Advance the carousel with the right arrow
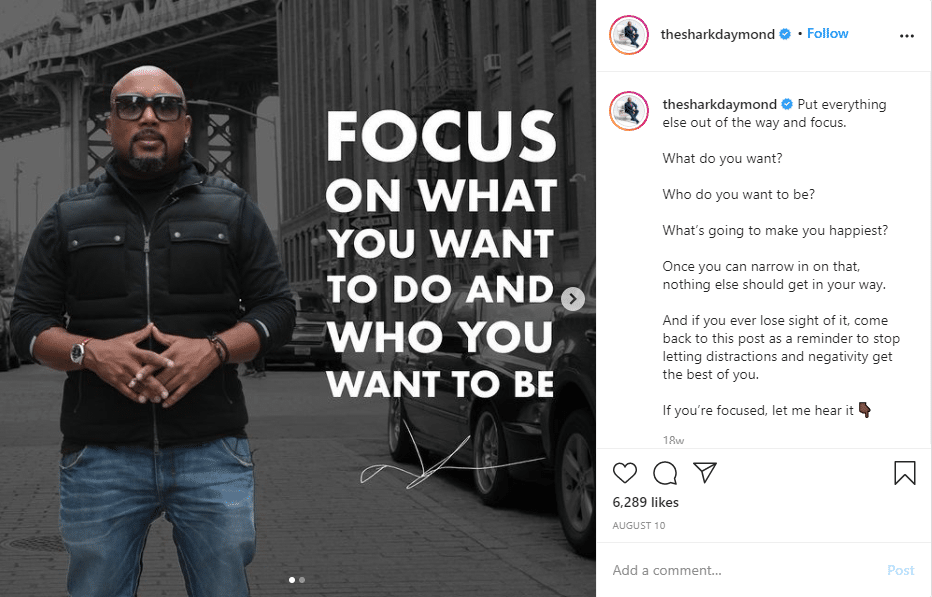 tap(572, 298)
